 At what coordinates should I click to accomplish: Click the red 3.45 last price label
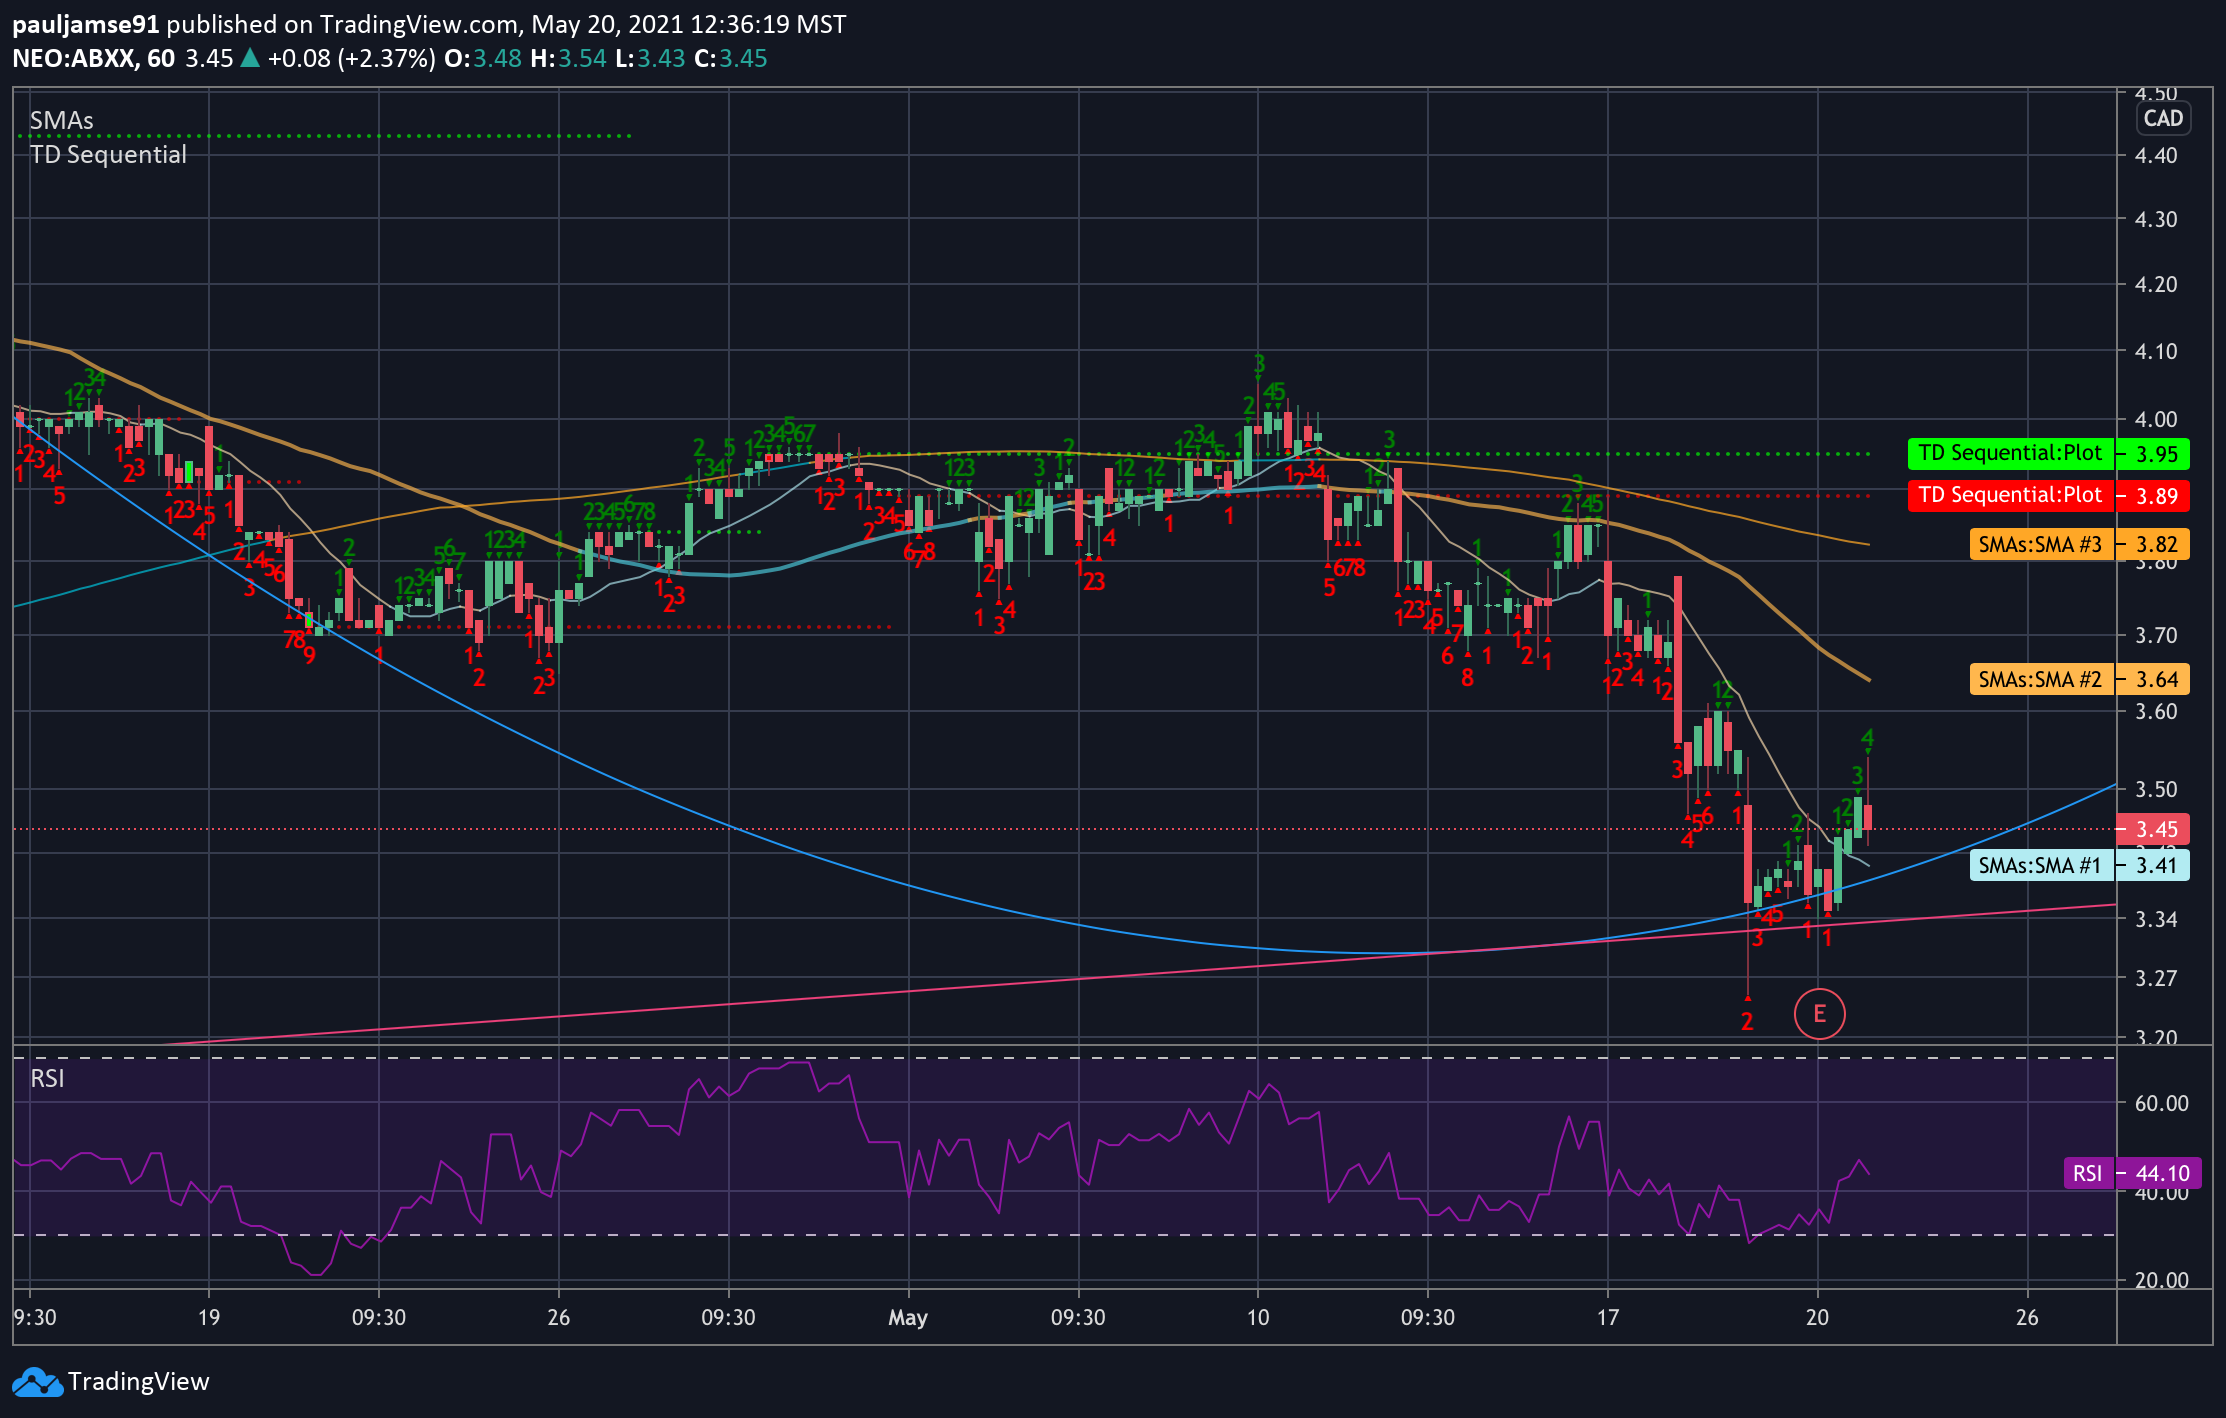click(2154, 829)
